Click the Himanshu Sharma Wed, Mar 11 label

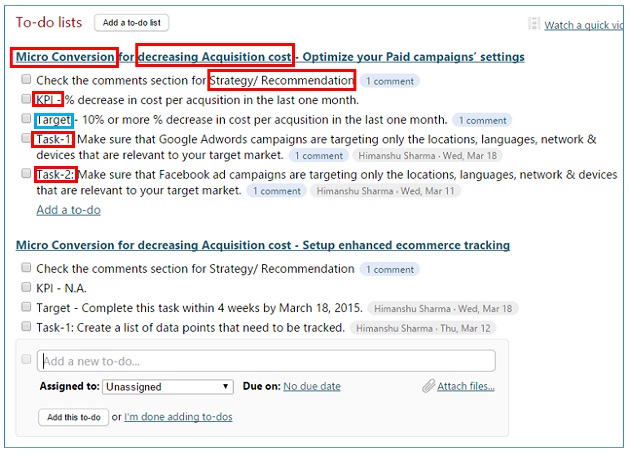385,191
